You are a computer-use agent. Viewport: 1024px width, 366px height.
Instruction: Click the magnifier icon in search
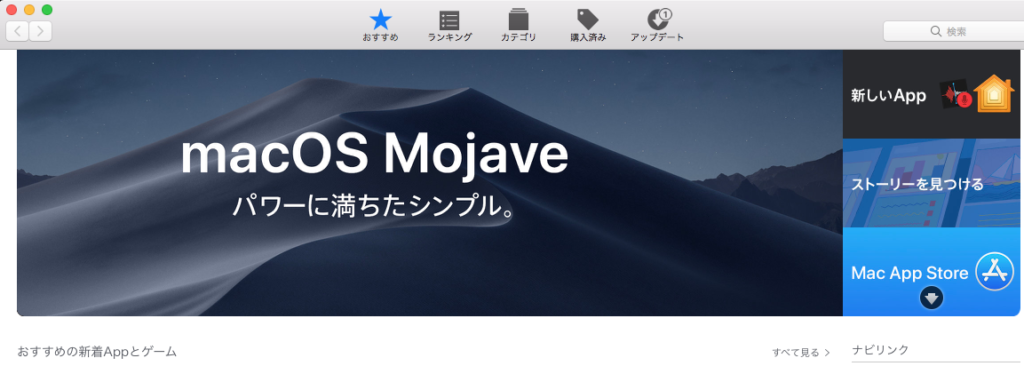[x=936, y=31]
